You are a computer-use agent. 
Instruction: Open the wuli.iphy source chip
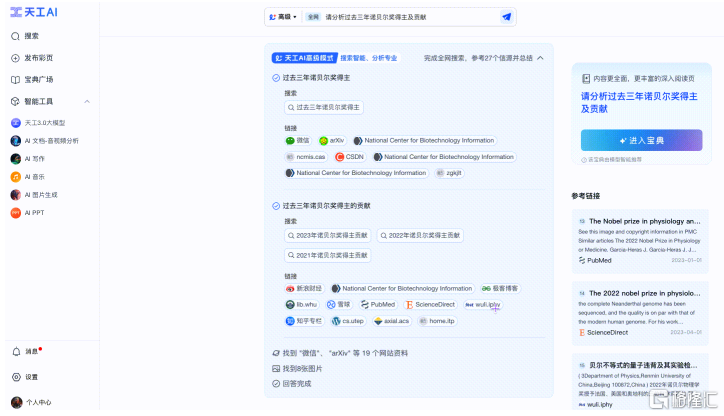[483, 305]
